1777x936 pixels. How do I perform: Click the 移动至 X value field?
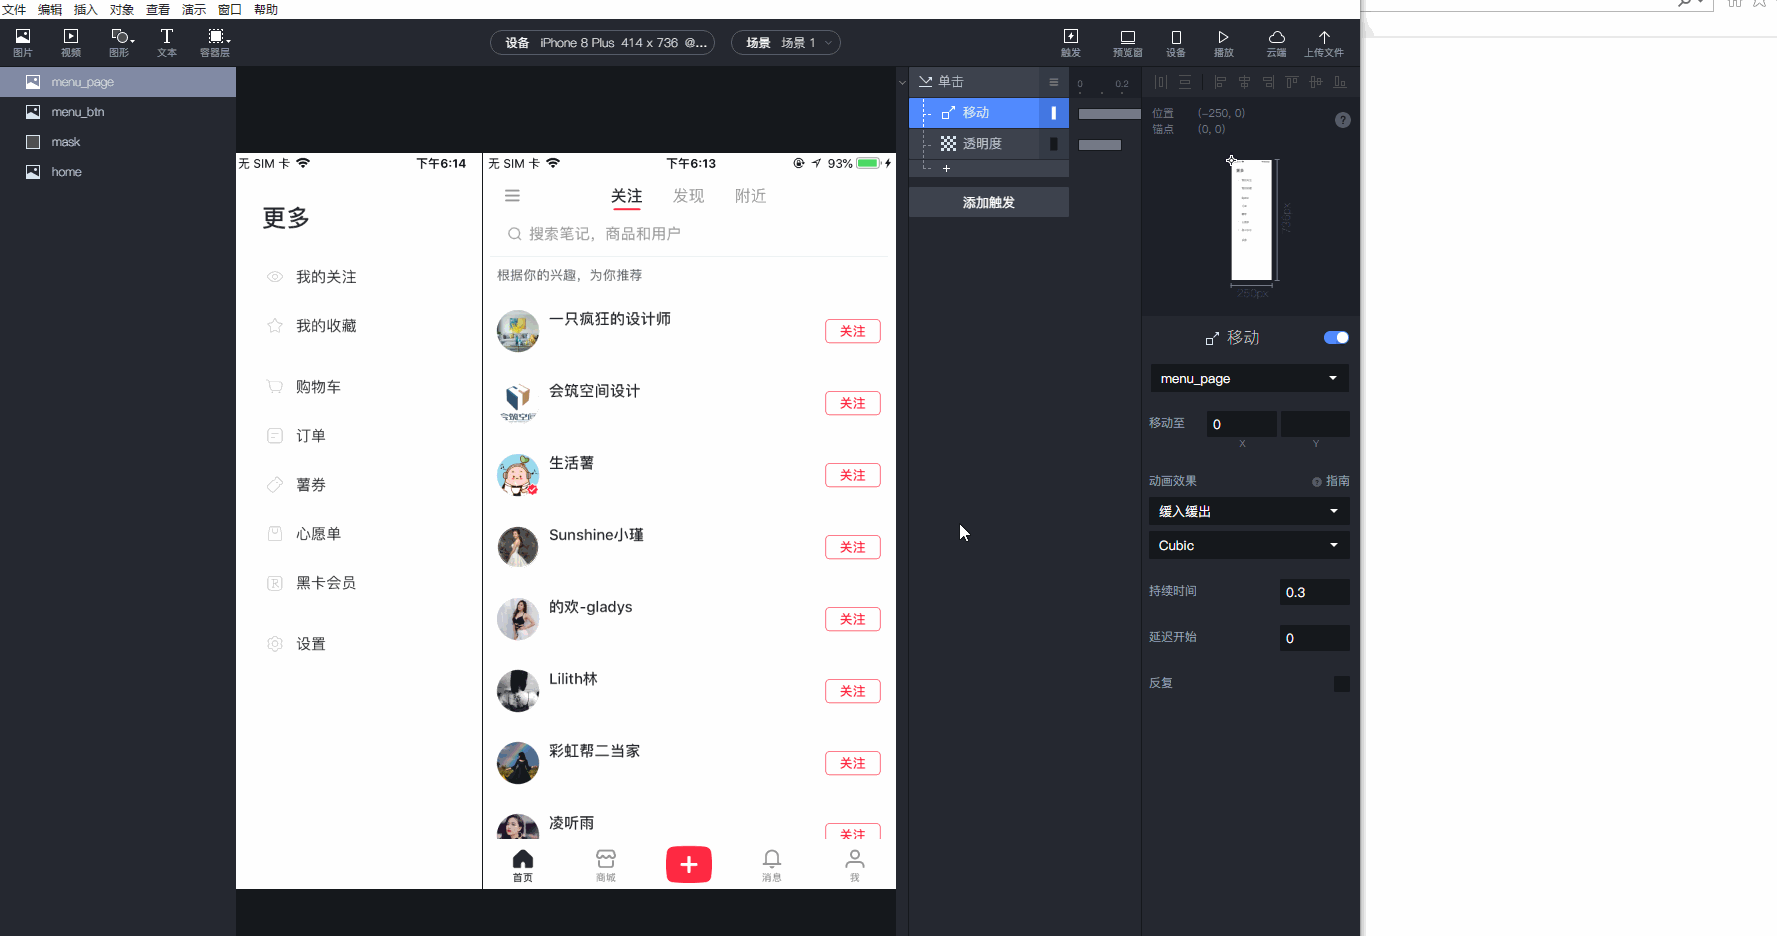pyautogui.click(x=1242, y=424)
